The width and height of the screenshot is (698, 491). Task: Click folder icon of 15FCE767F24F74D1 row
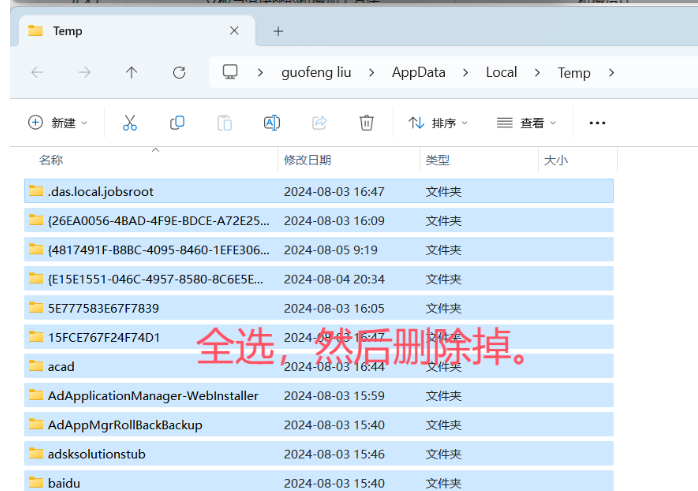coord(36,337)
